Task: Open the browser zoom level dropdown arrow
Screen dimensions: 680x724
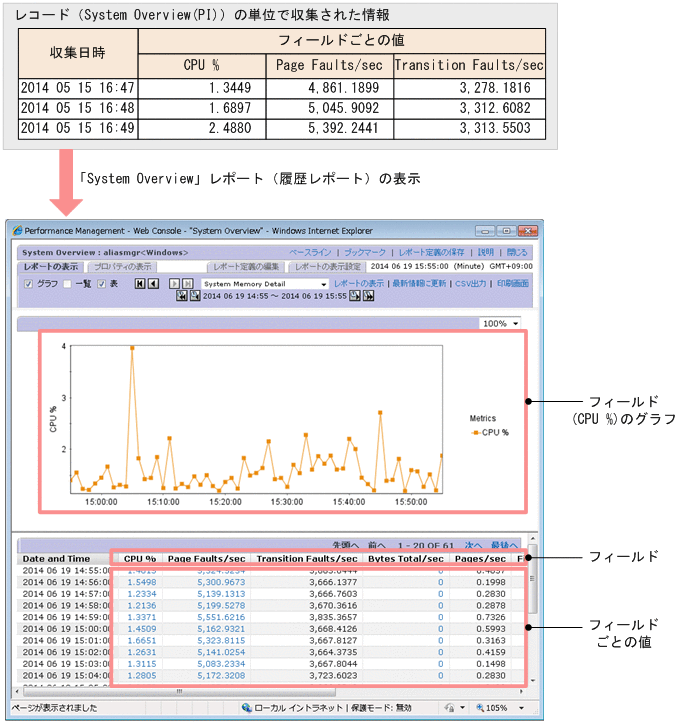Action: (x=521, y=708)
